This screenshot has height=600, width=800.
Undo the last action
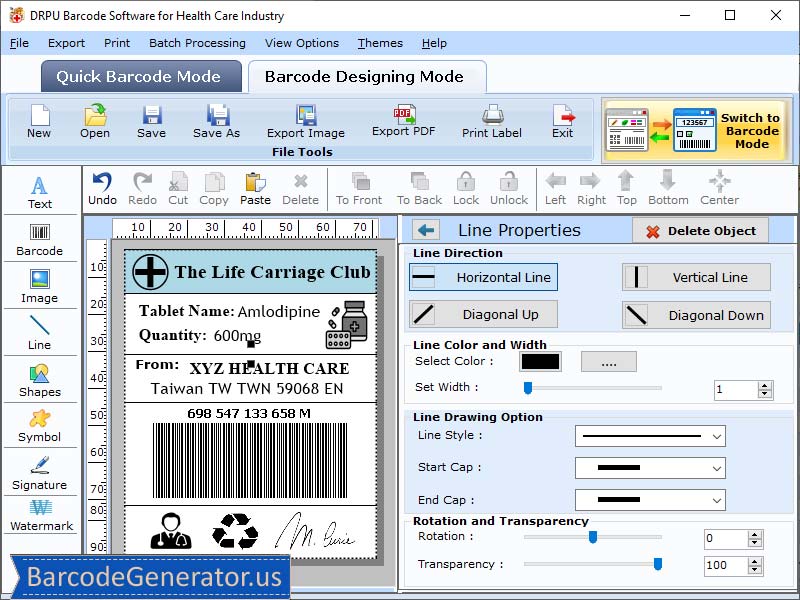(106, 188)
